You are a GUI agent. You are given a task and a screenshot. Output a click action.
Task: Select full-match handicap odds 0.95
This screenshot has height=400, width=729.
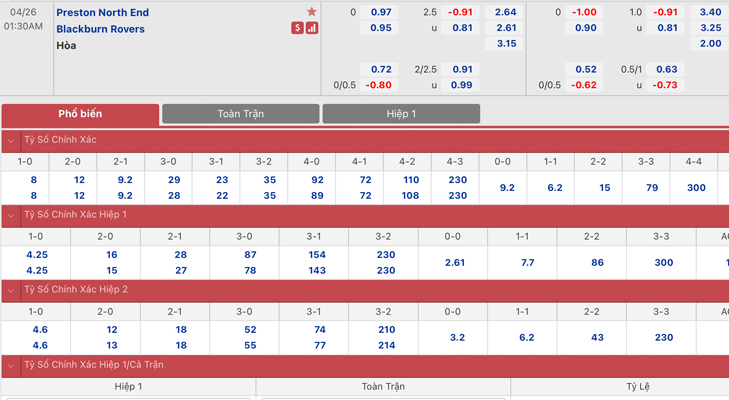click(381, 28)
